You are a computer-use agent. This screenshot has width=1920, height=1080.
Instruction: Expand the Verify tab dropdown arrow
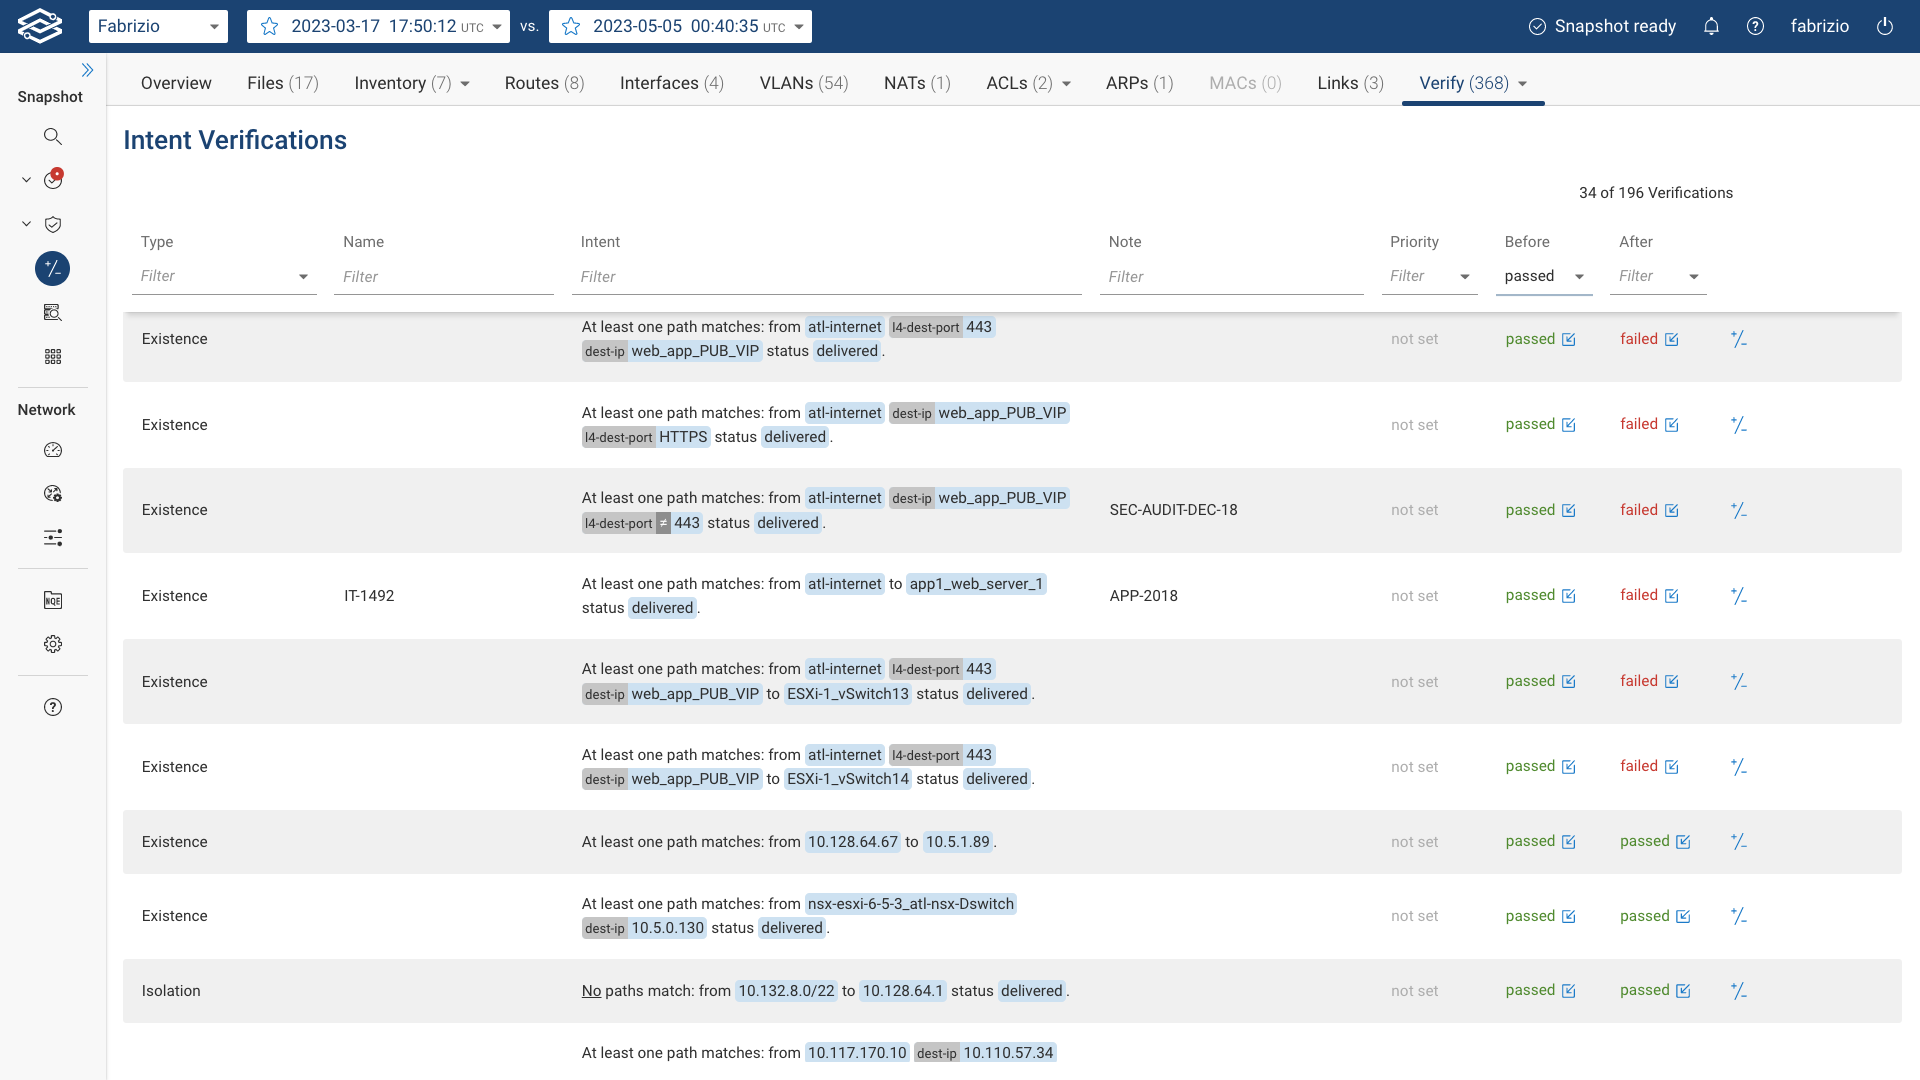[1522, 84]
